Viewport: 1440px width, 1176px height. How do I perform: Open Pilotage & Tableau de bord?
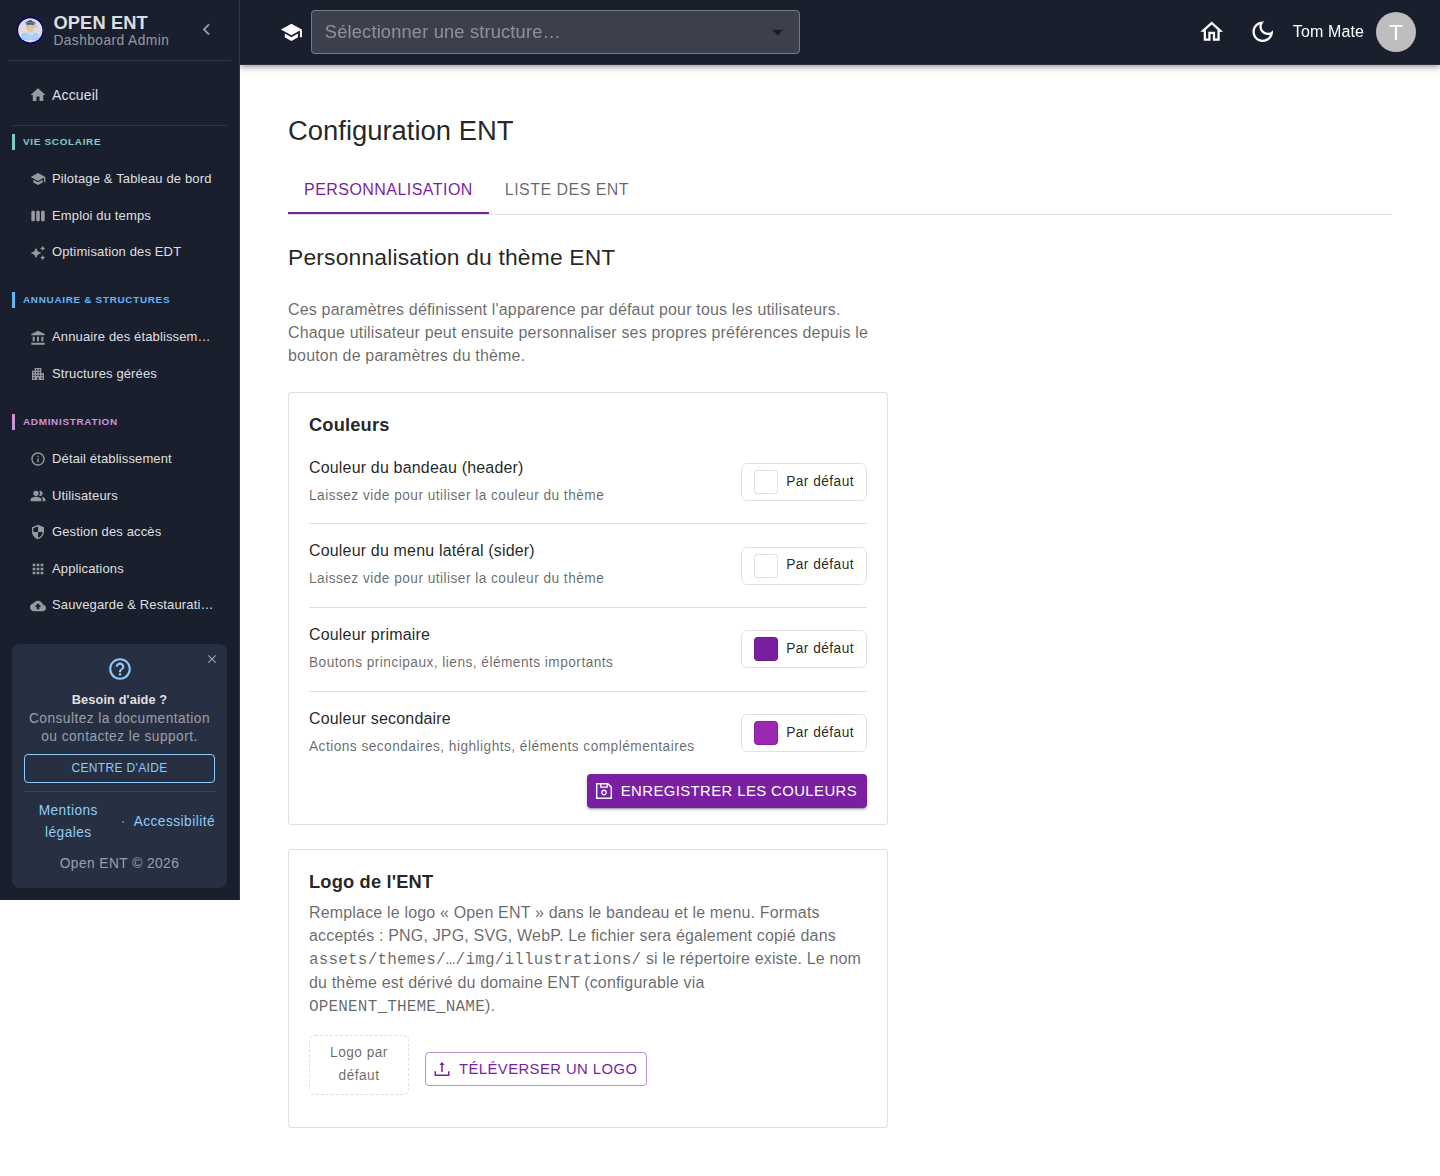coord(119,179)
